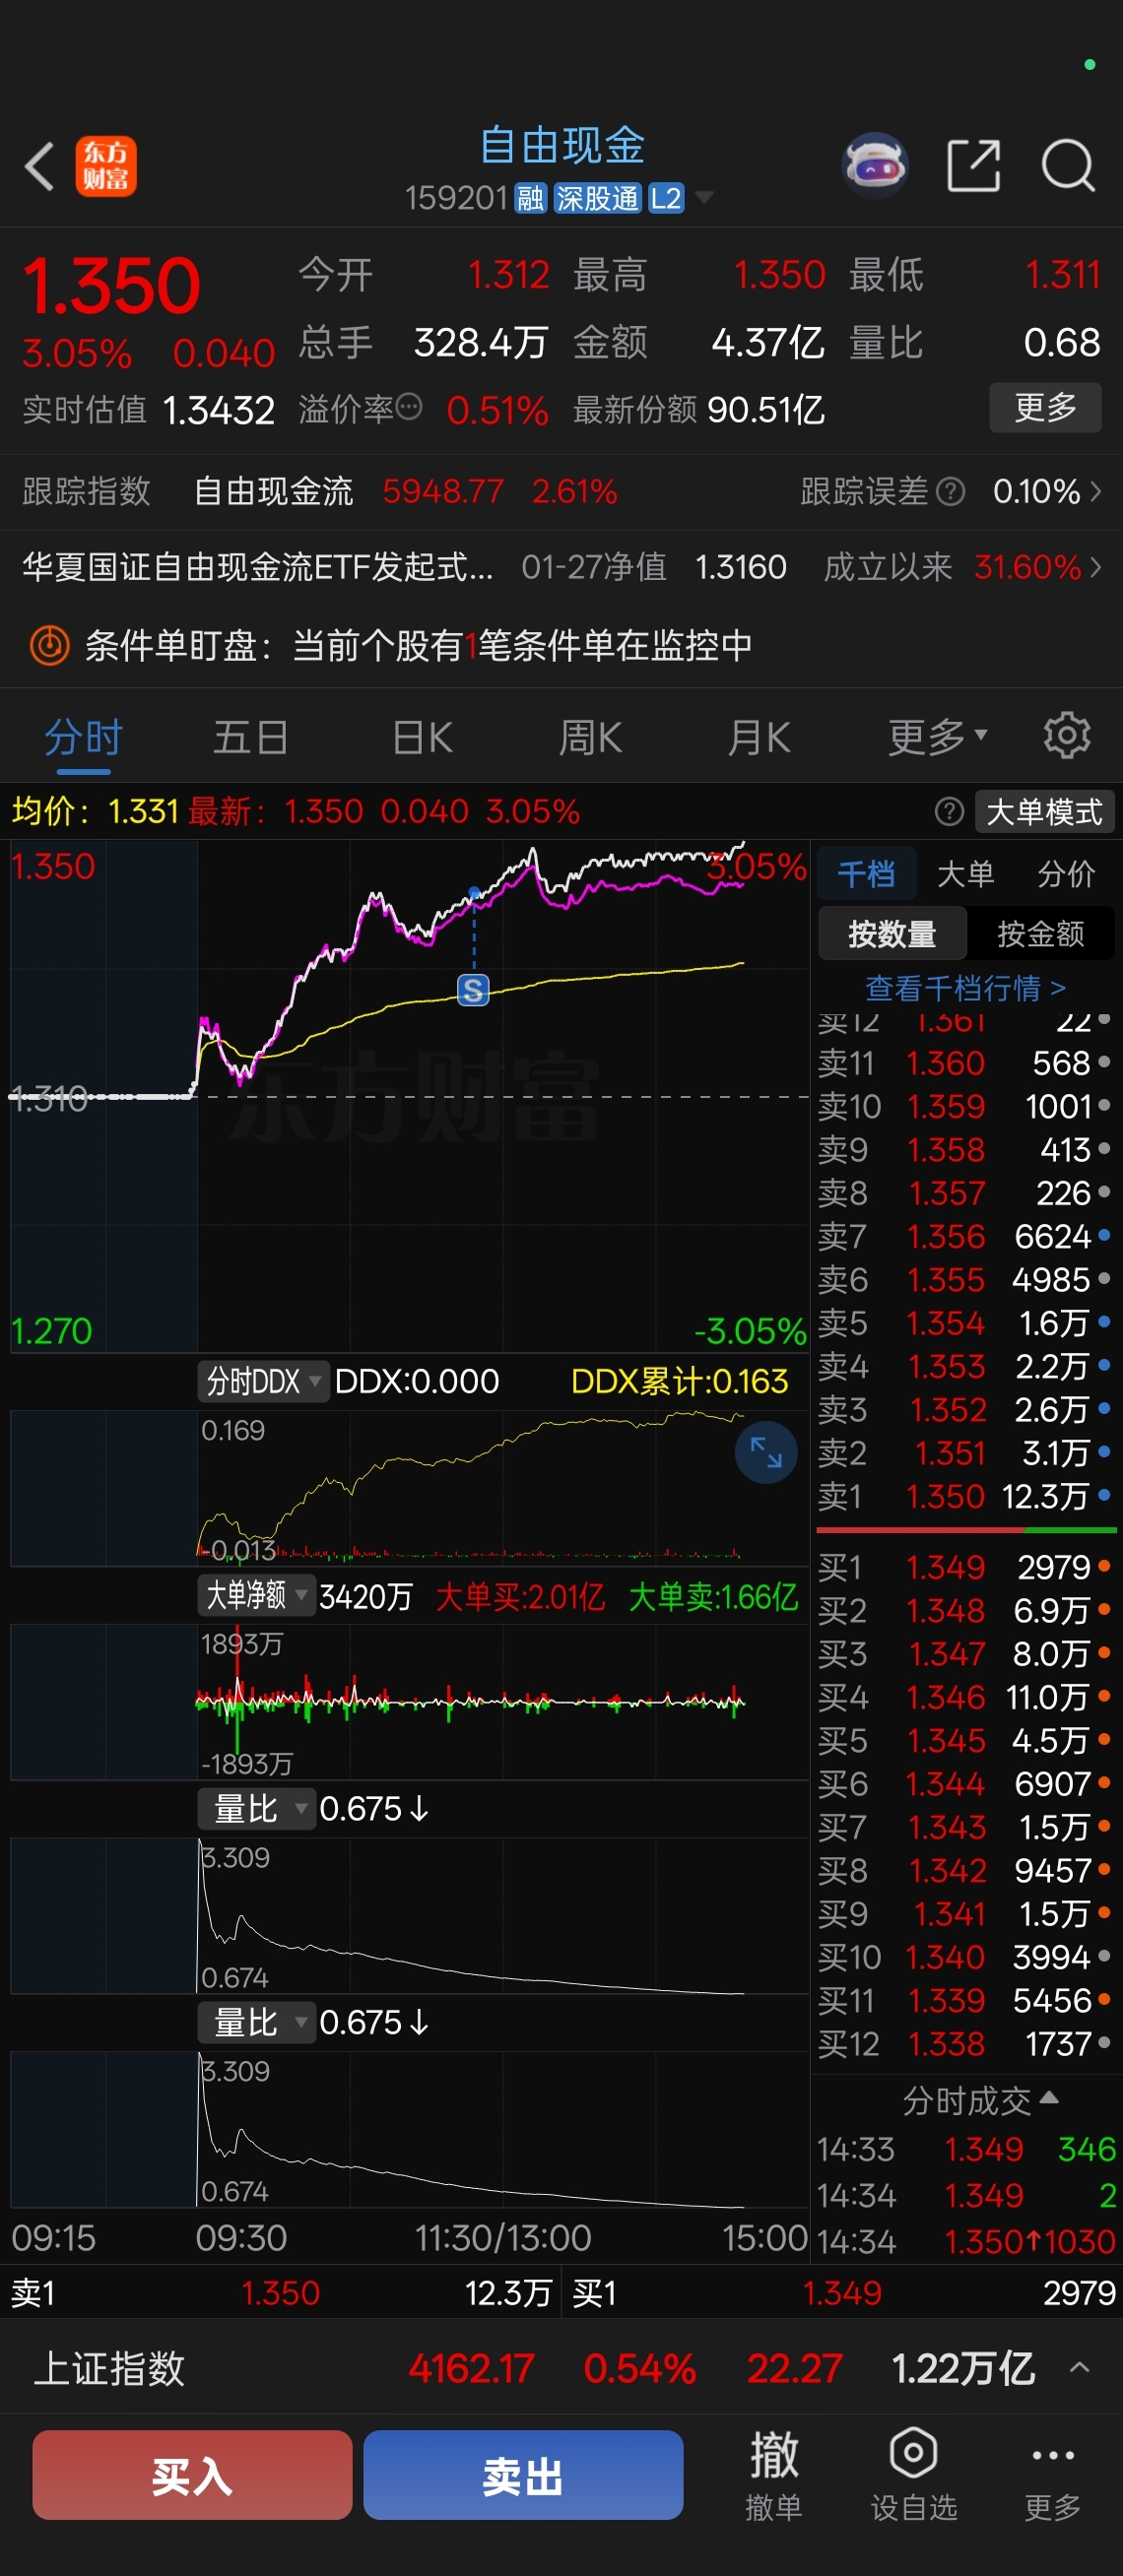1123x2576 pixels.
Task: Tap the 条件单盯盘 monitoring notice
Action: point(561,645)
